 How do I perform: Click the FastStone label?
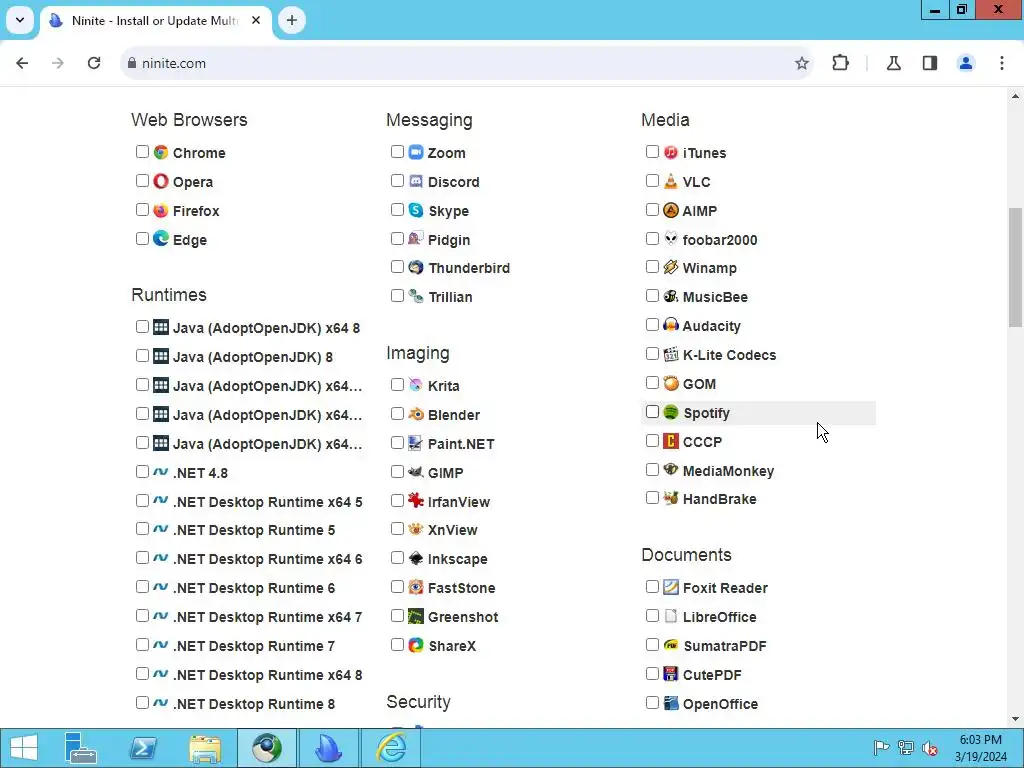coord(461,588)
